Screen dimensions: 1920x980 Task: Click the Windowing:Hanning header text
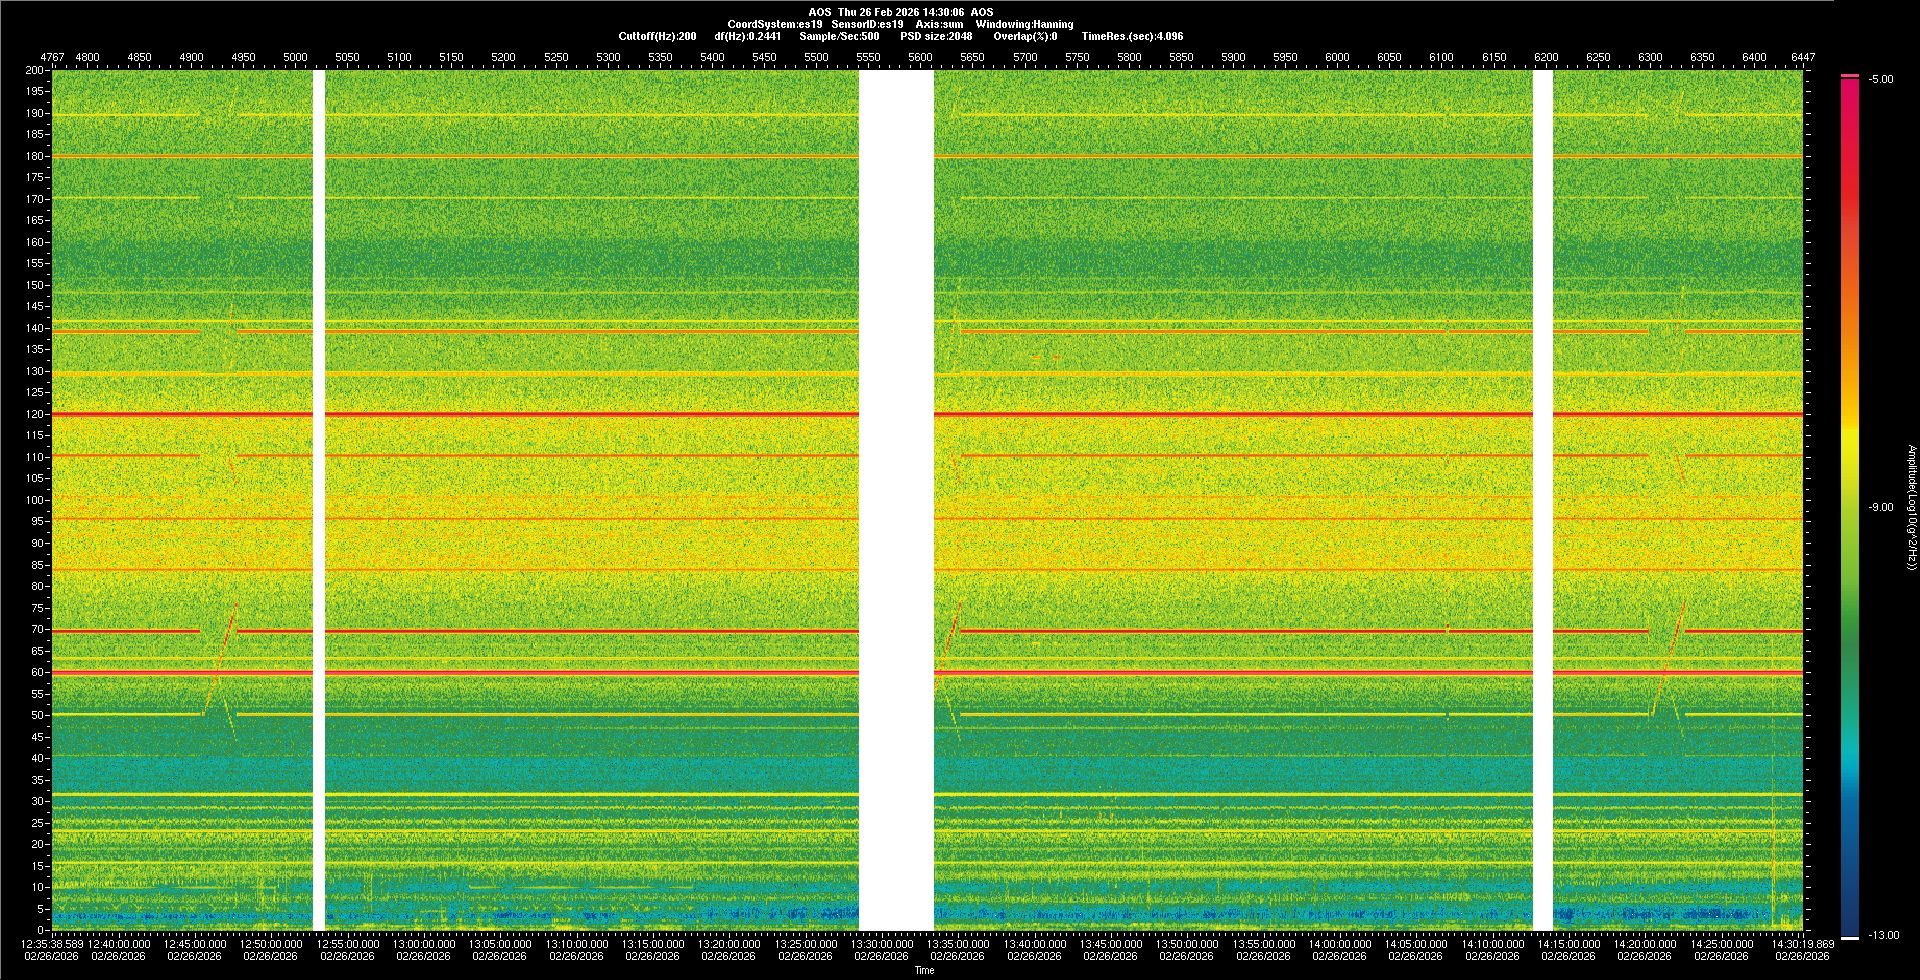(x=1024, y=24)
